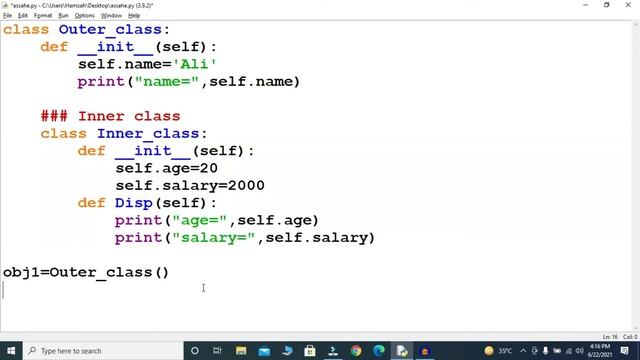Click the IDLE title bar file icon
This screenshot has height=360, width=640.
tap(5, 5)
